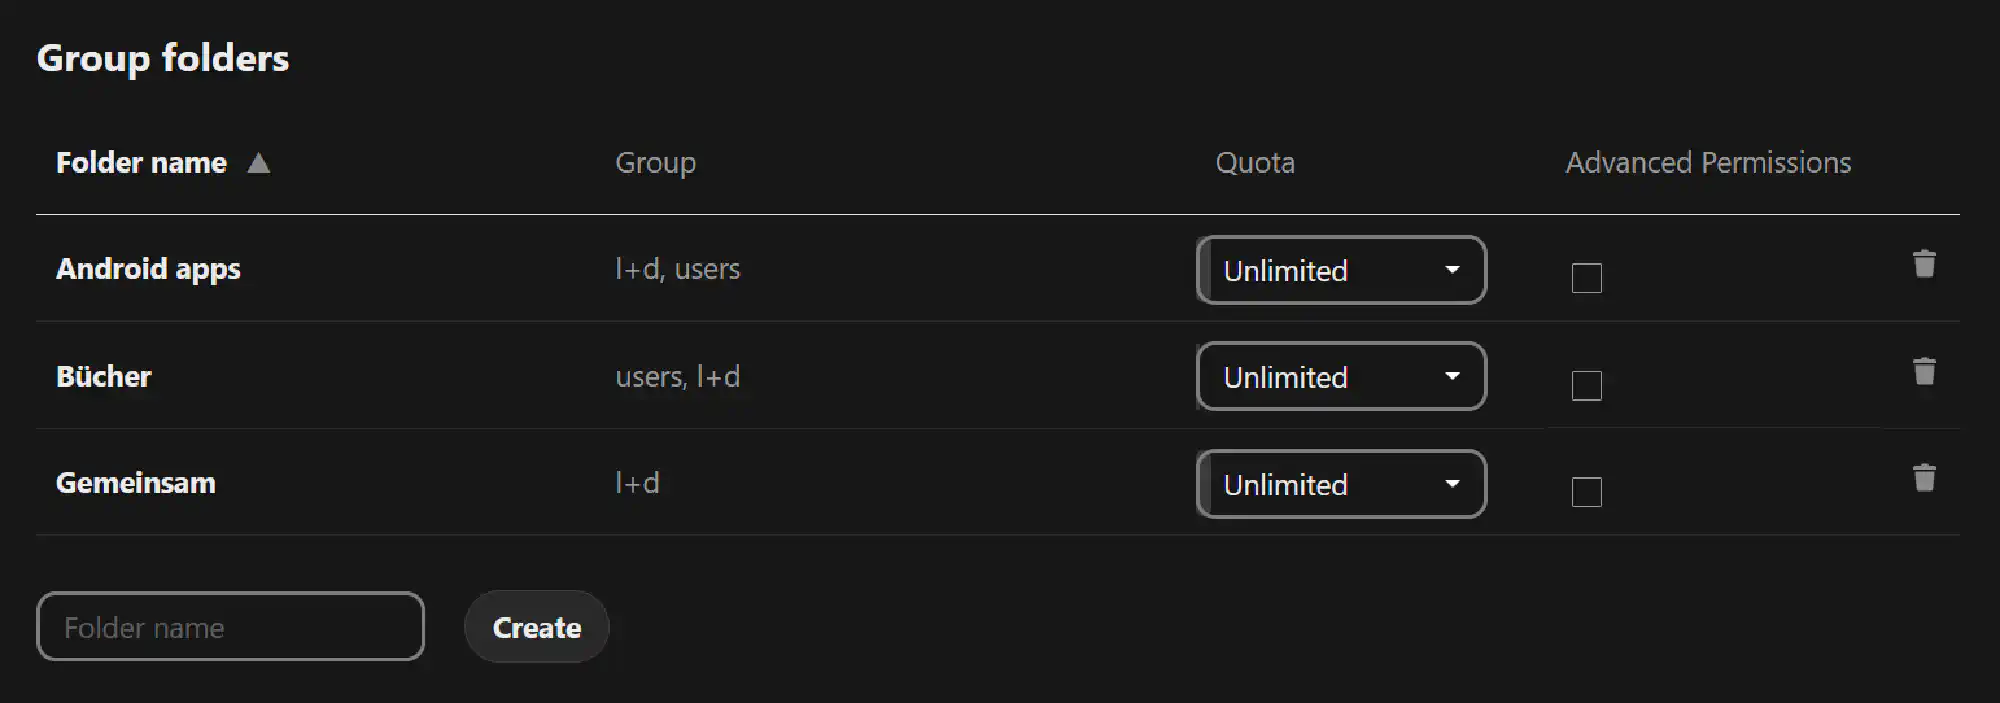Click trash icon in the Bücher row

(1924, 371)
